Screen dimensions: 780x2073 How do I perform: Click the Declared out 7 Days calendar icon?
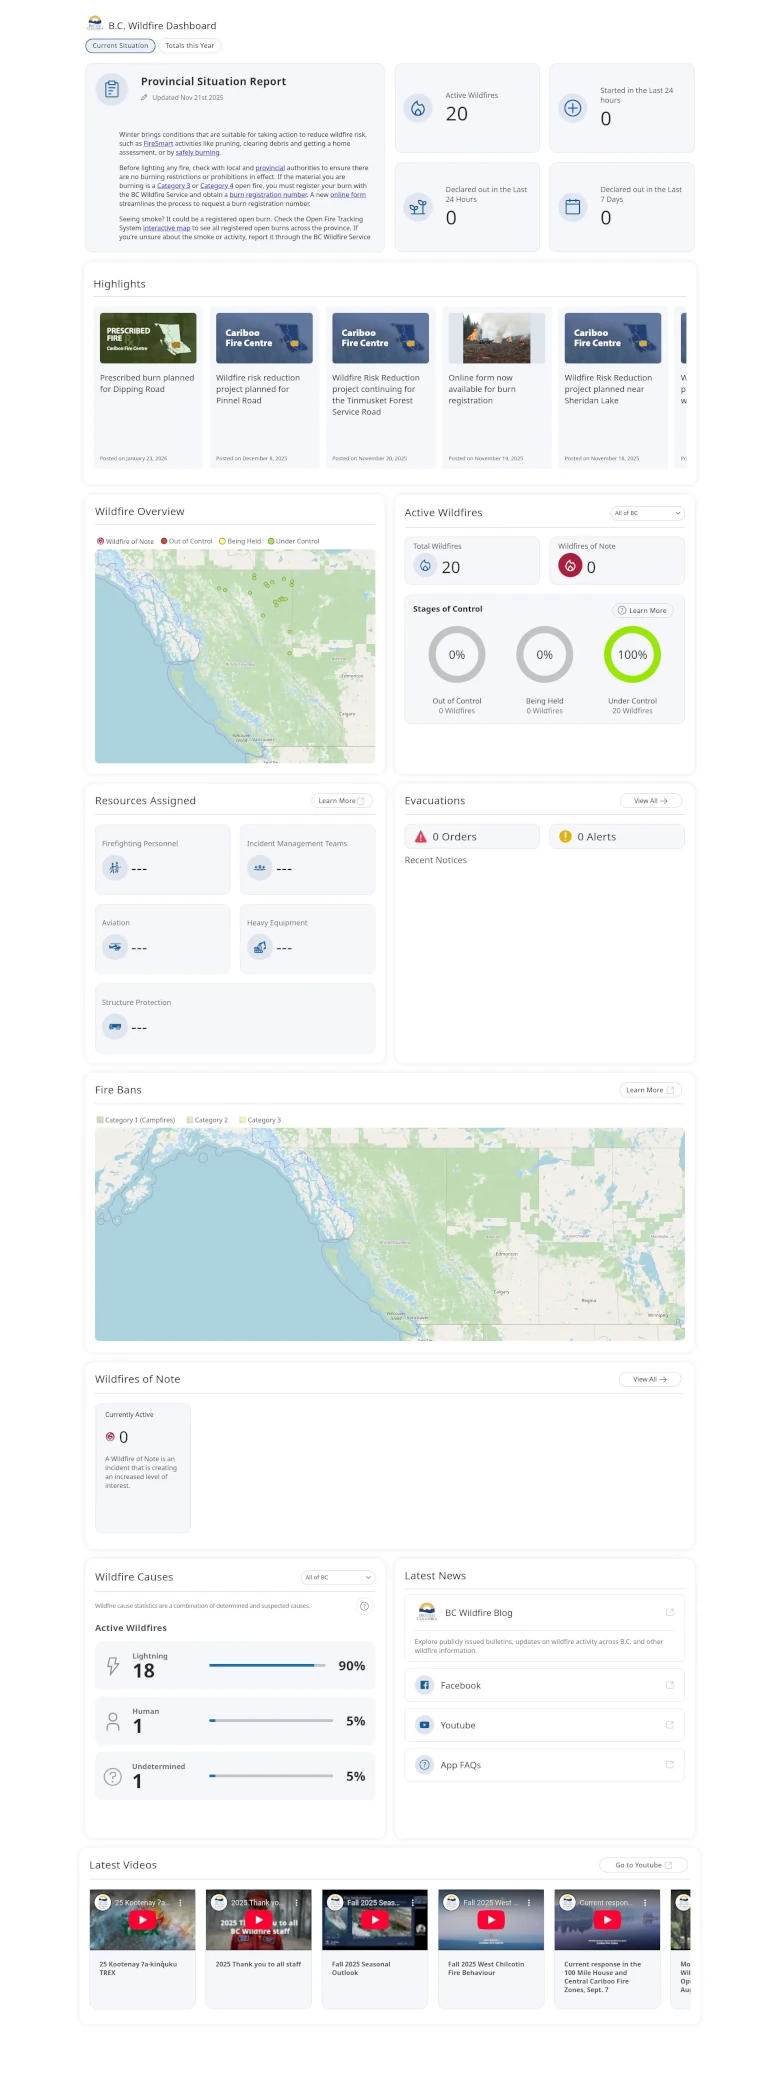pyautogui.click(x=573, y=207)
